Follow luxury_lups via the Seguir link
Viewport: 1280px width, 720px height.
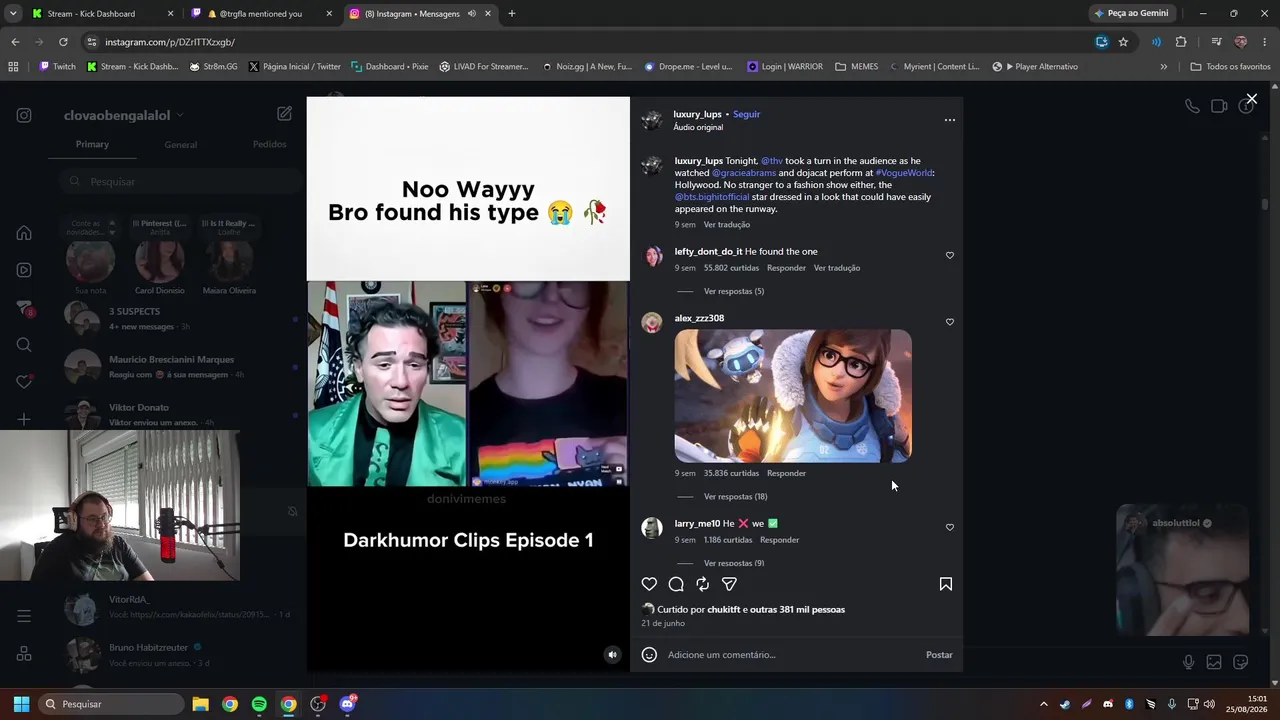(x=746, y=114)
